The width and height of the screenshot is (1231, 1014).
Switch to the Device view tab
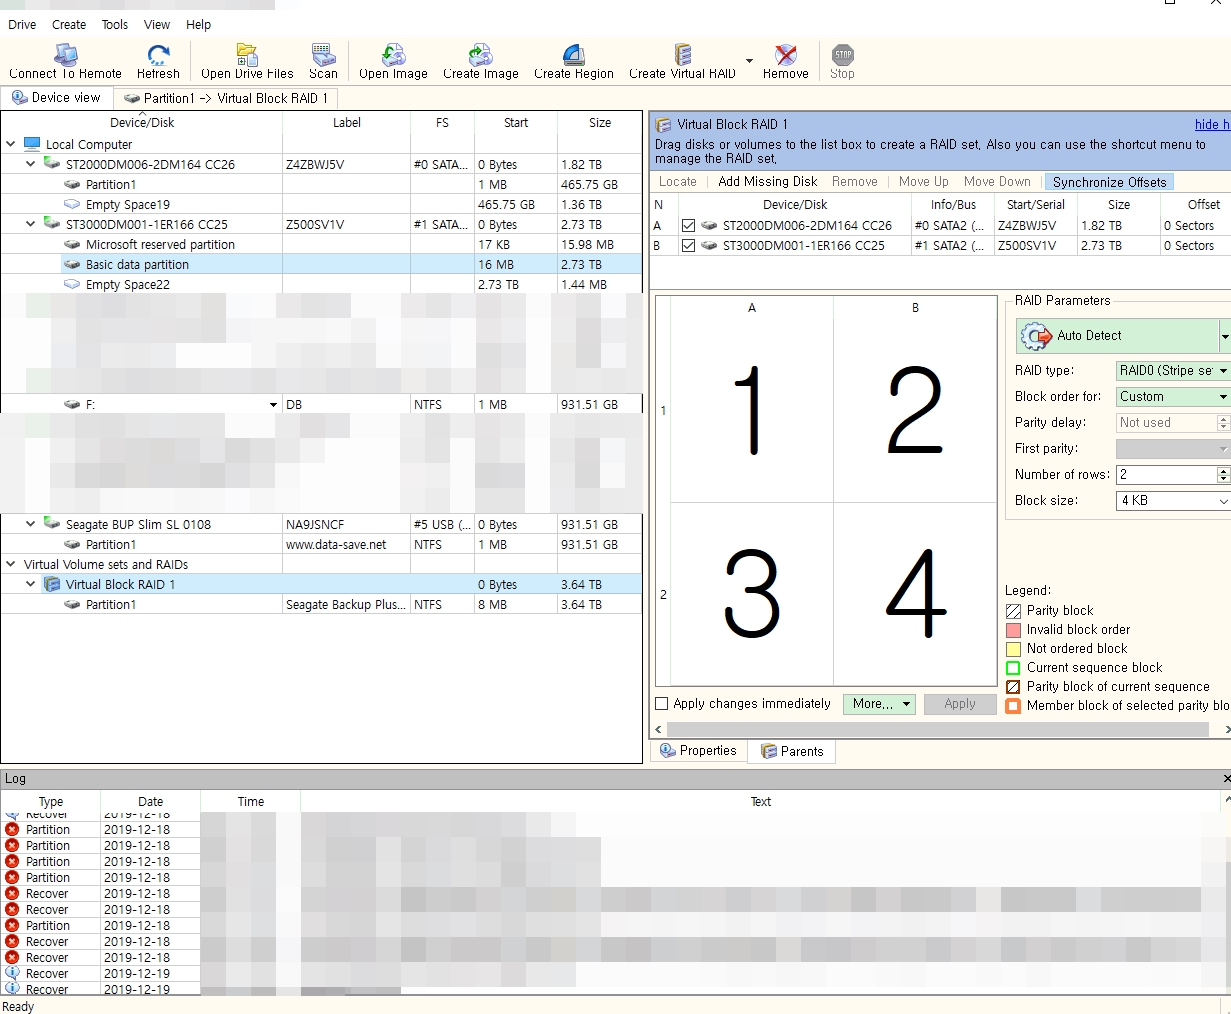(57, 98)
